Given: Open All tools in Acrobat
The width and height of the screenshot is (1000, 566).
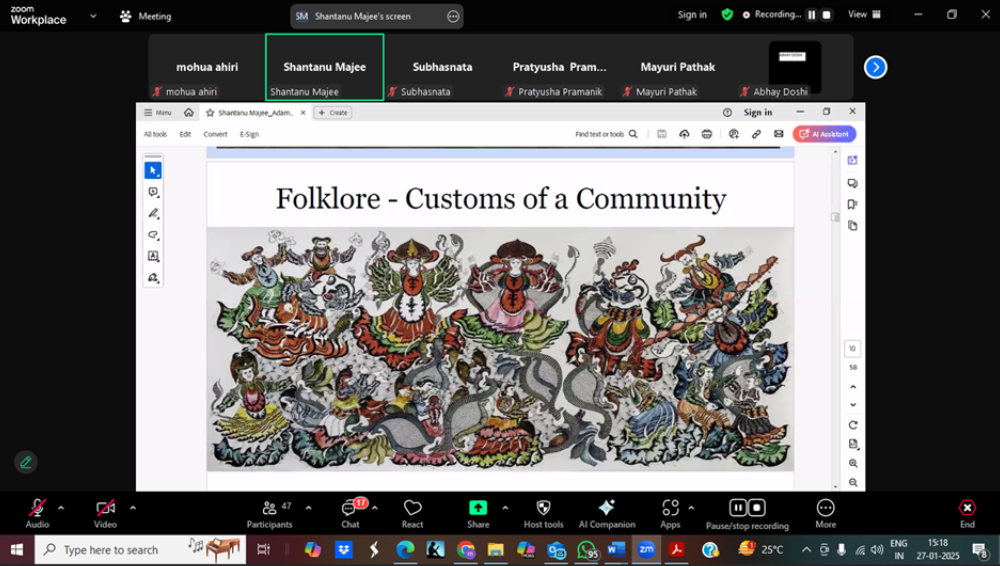Looking at the screenshot, I should click(x=155, y=134).
